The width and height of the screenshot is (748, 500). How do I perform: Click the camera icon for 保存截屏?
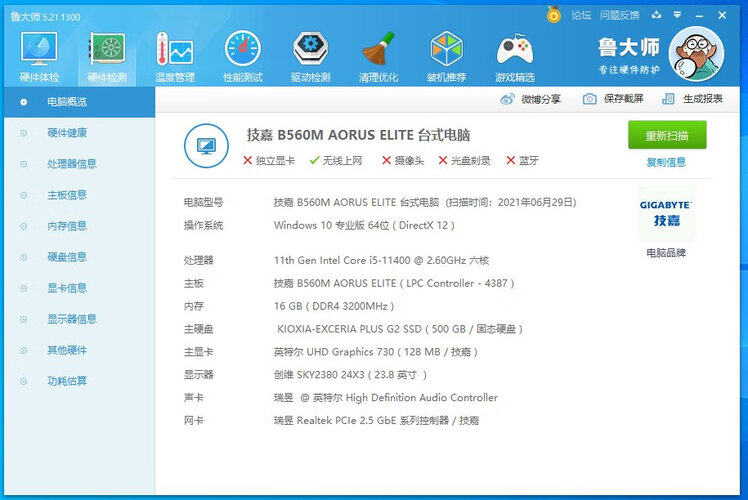pos(590,99)
